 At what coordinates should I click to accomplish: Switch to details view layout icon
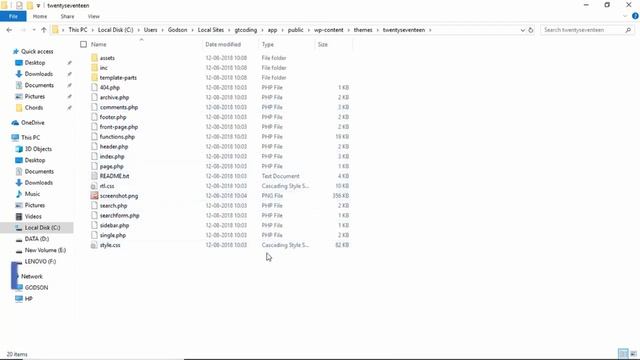(x=623, y=353)
